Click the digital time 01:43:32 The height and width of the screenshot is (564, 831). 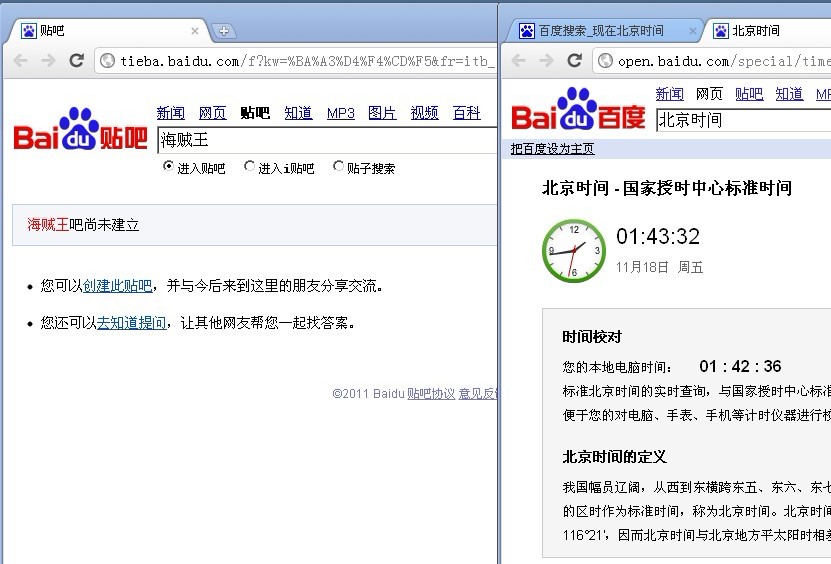click(658, 236)
